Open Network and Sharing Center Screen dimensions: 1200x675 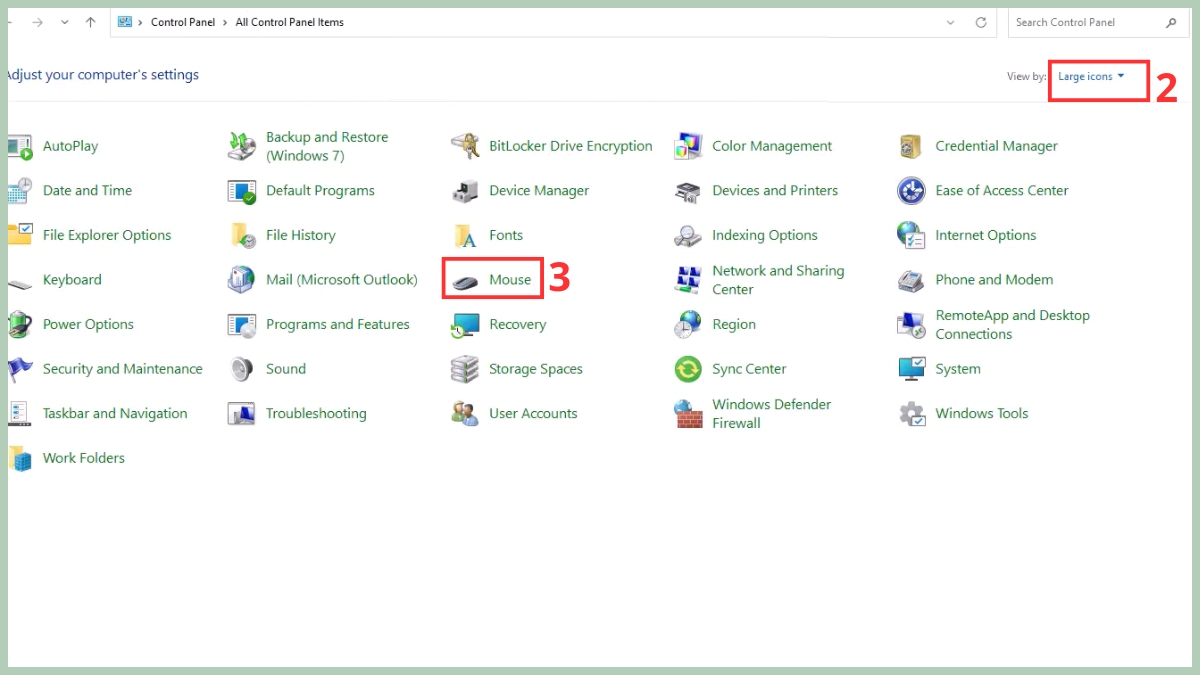(x=778, y=279)
